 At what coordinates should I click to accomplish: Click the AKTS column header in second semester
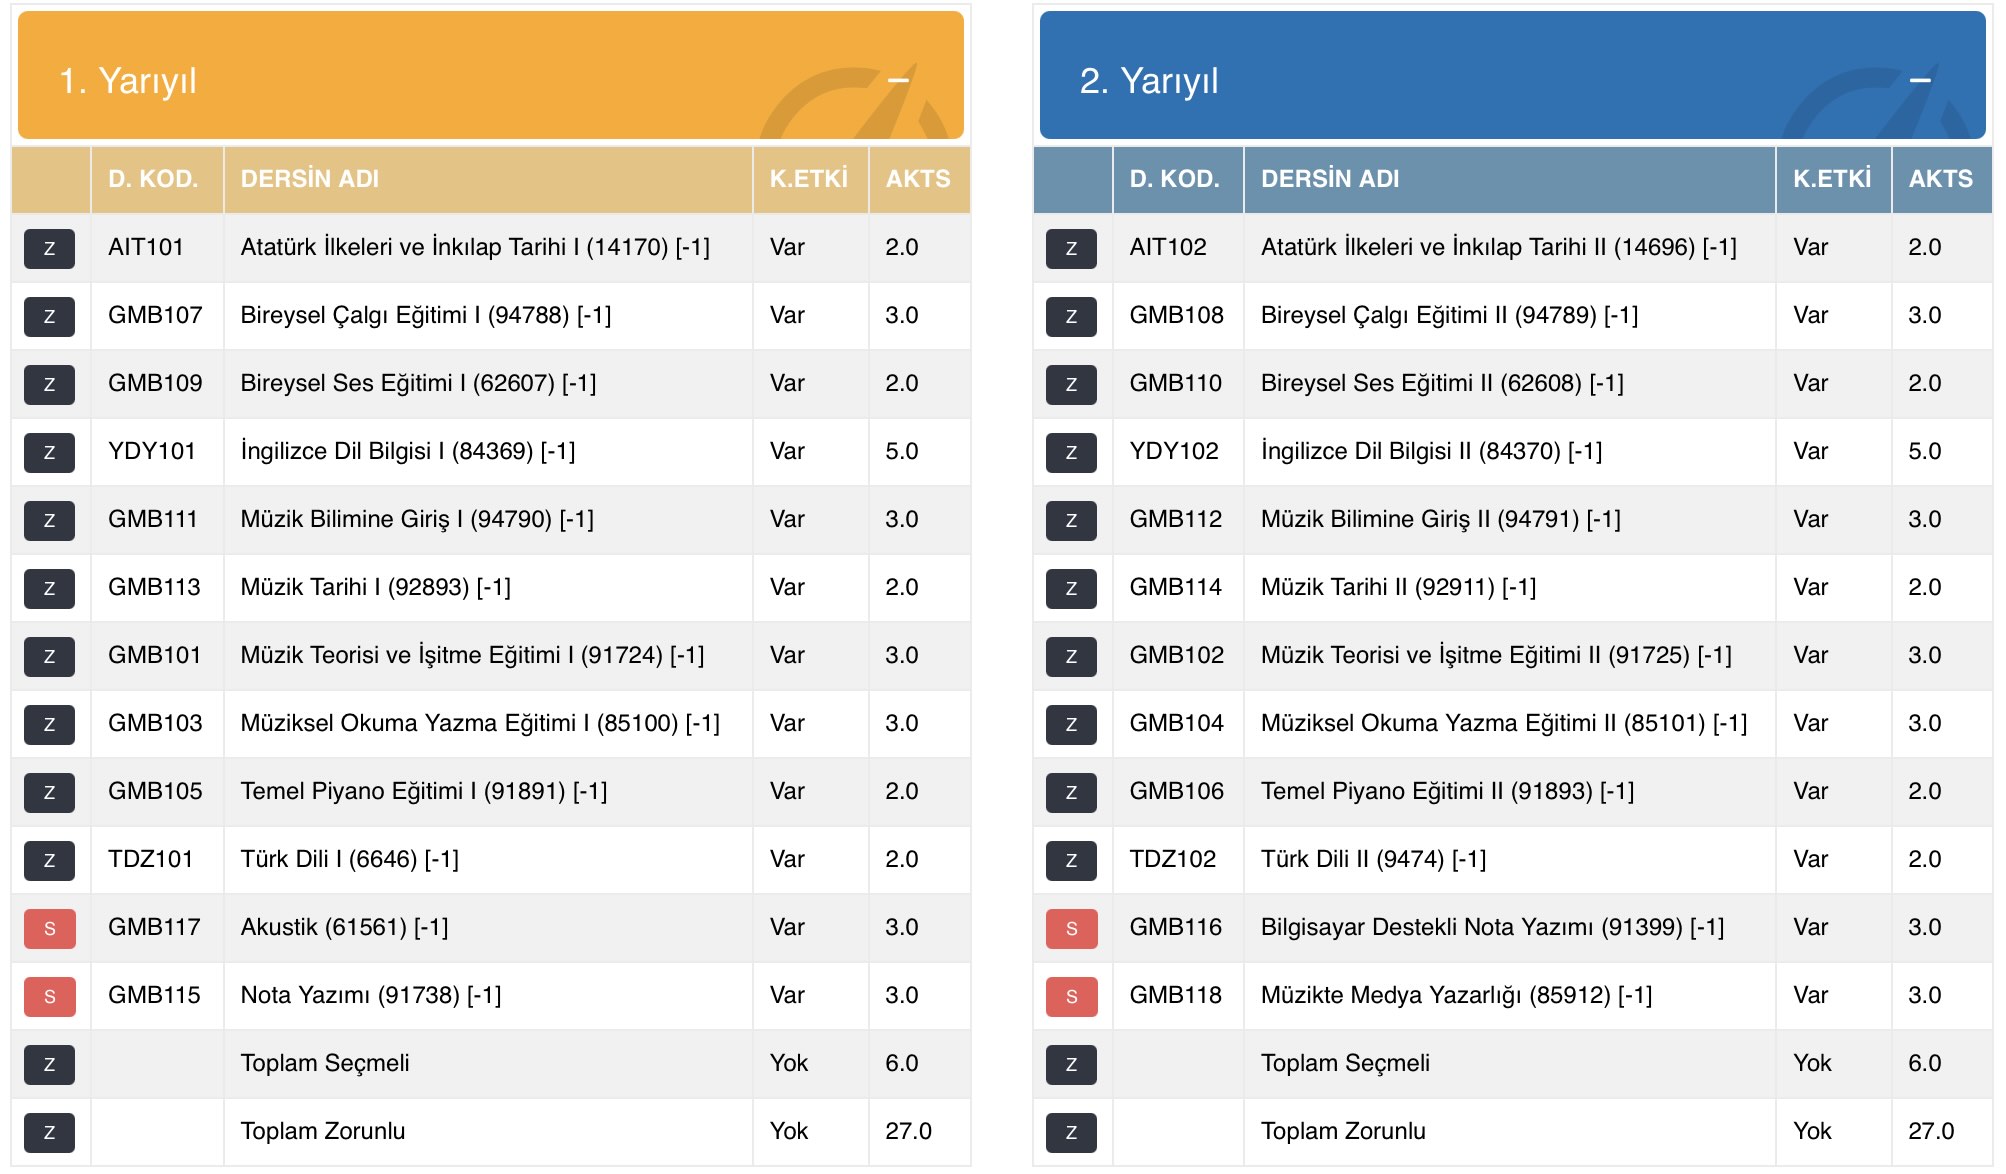pyautogui.click(x=1940, y=179)
